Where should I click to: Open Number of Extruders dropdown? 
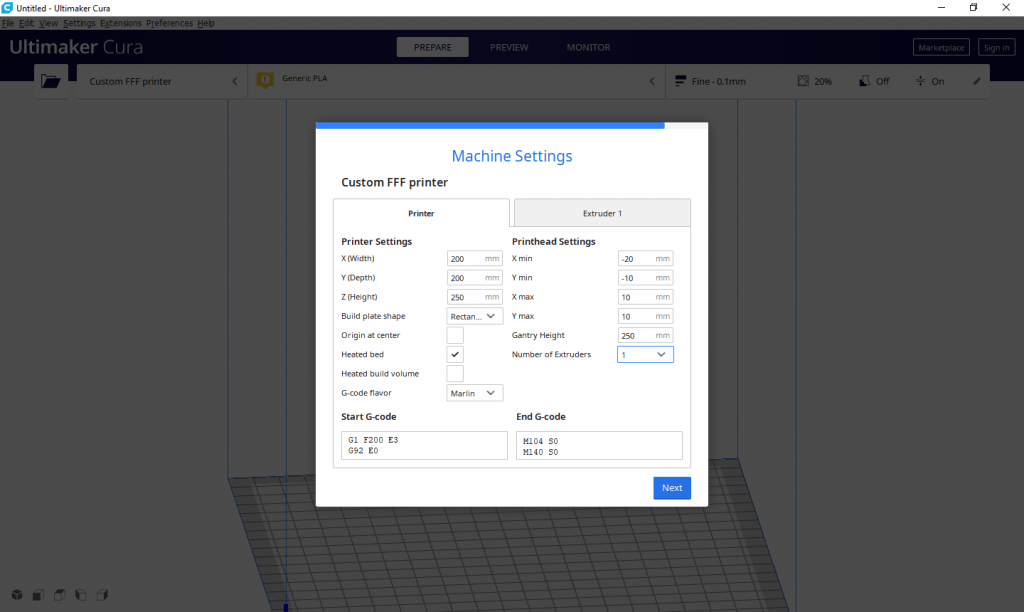pyautogui.click(x=645, y=355)
